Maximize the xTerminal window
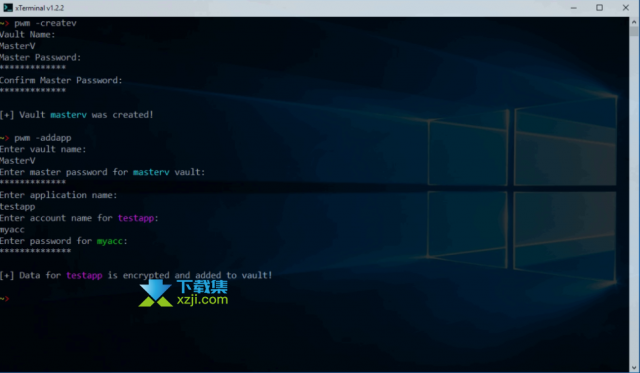 (599, 8)
